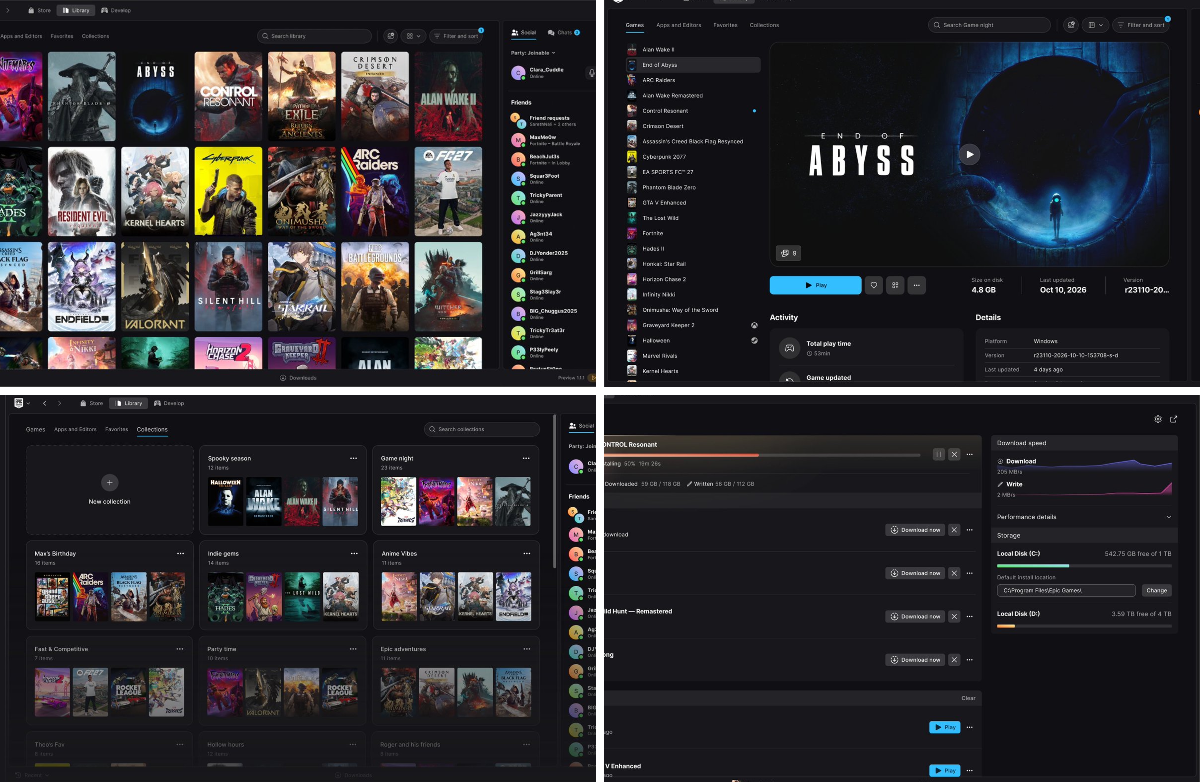Open the CONTROL Resonant download three-dot menu
This screenshot has height=783, width=1200.
(969, 454)
